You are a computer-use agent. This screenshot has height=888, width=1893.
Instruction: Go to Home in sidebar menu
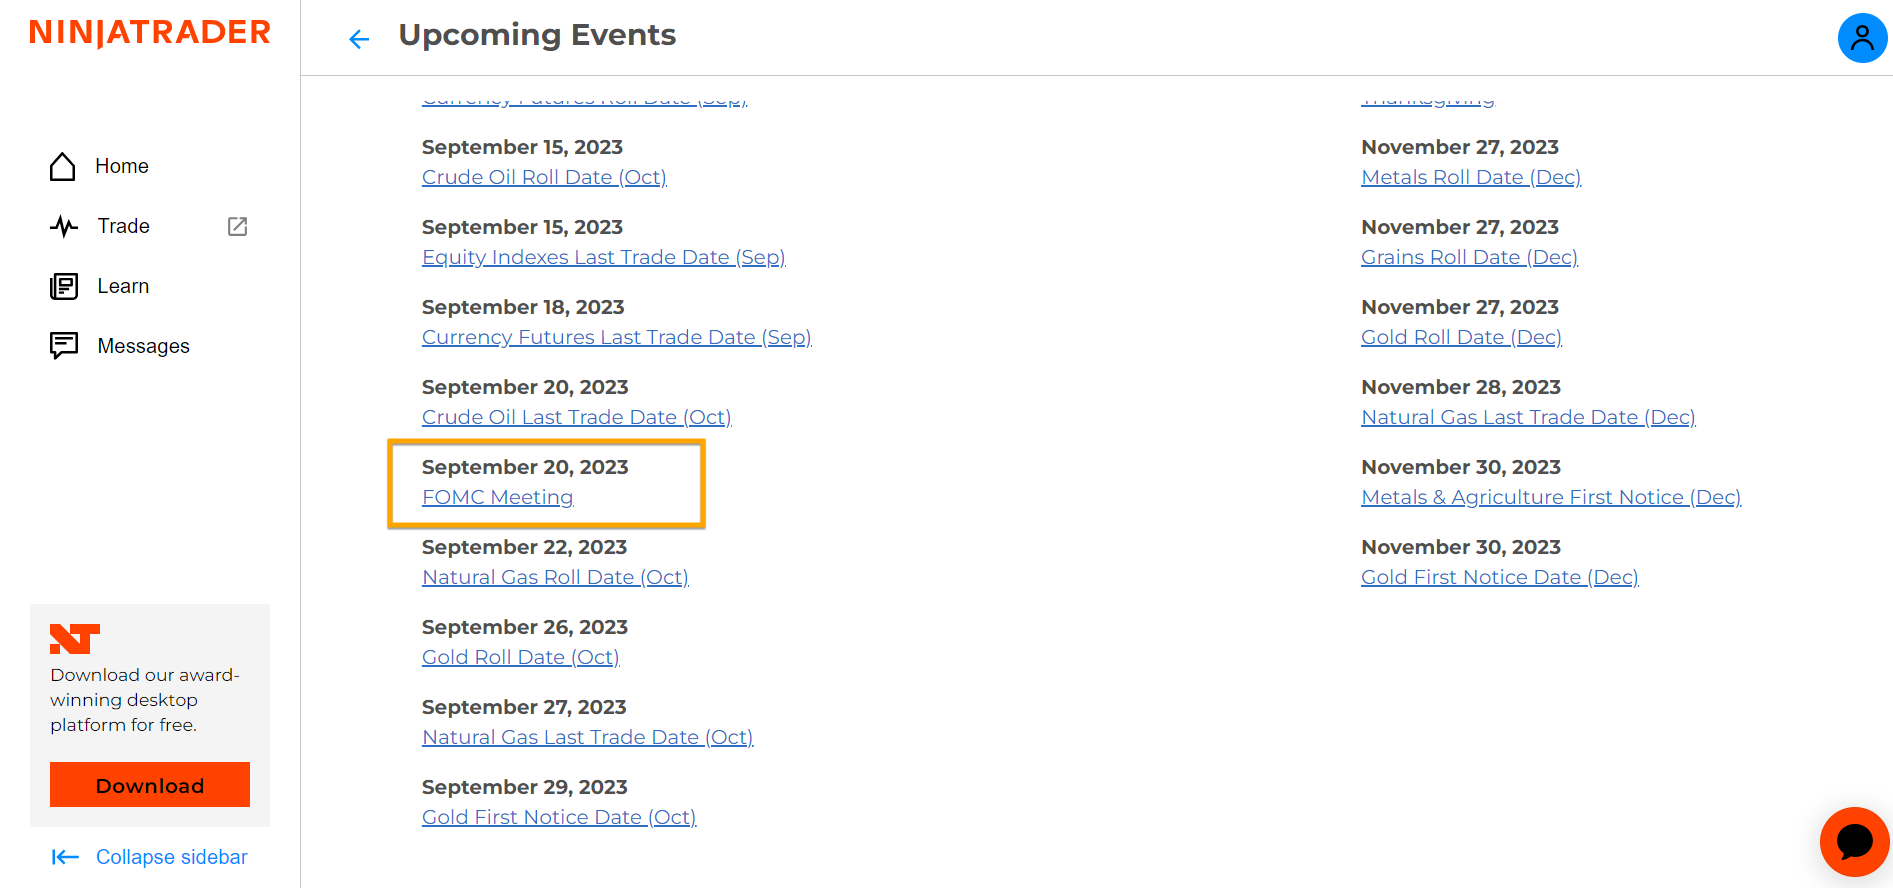(x=122, y=166)
